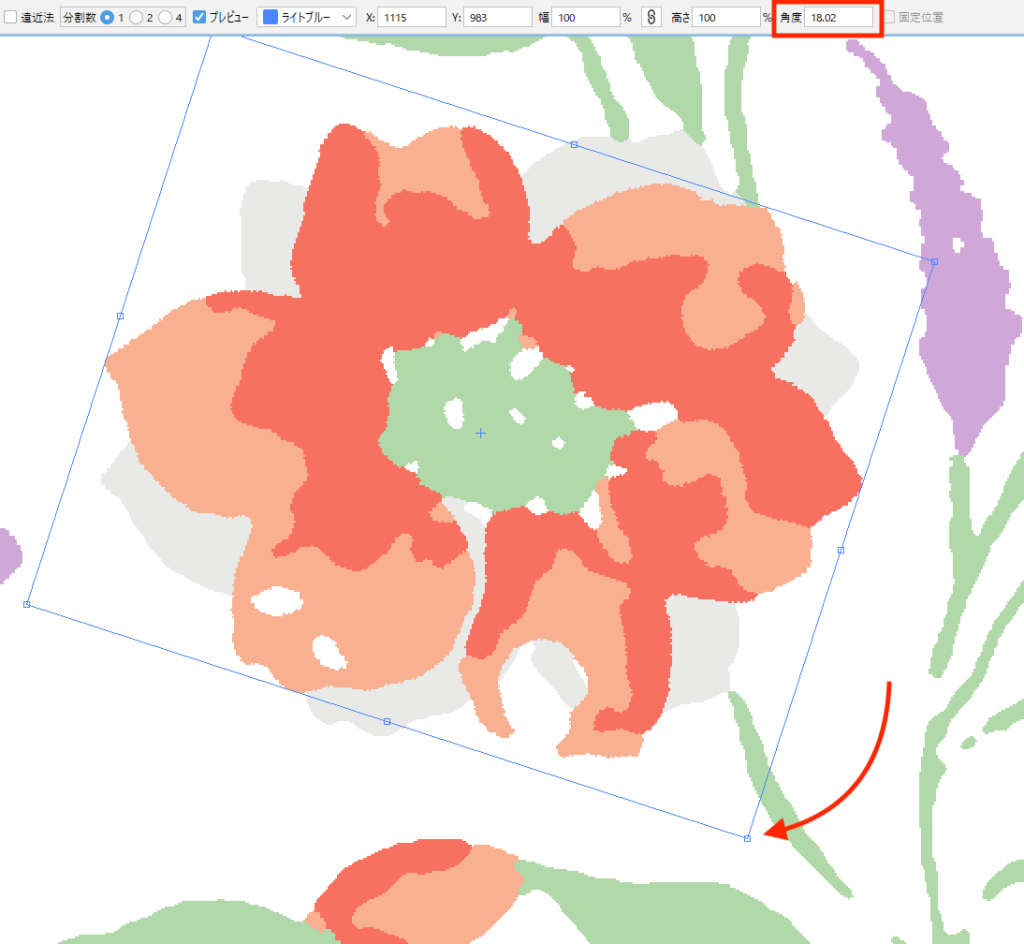Click the rightmost corner transform handle
Image resolution: width=1024 pixels, height=944 pixels.
935,262
